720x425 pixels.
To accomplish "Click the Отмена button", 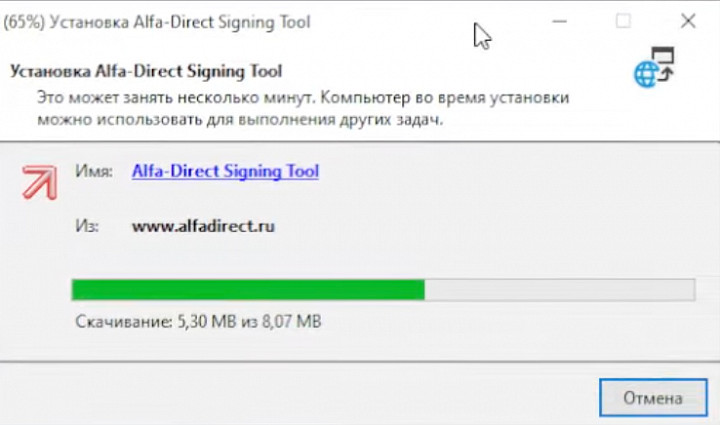I will tap(653, 397).
